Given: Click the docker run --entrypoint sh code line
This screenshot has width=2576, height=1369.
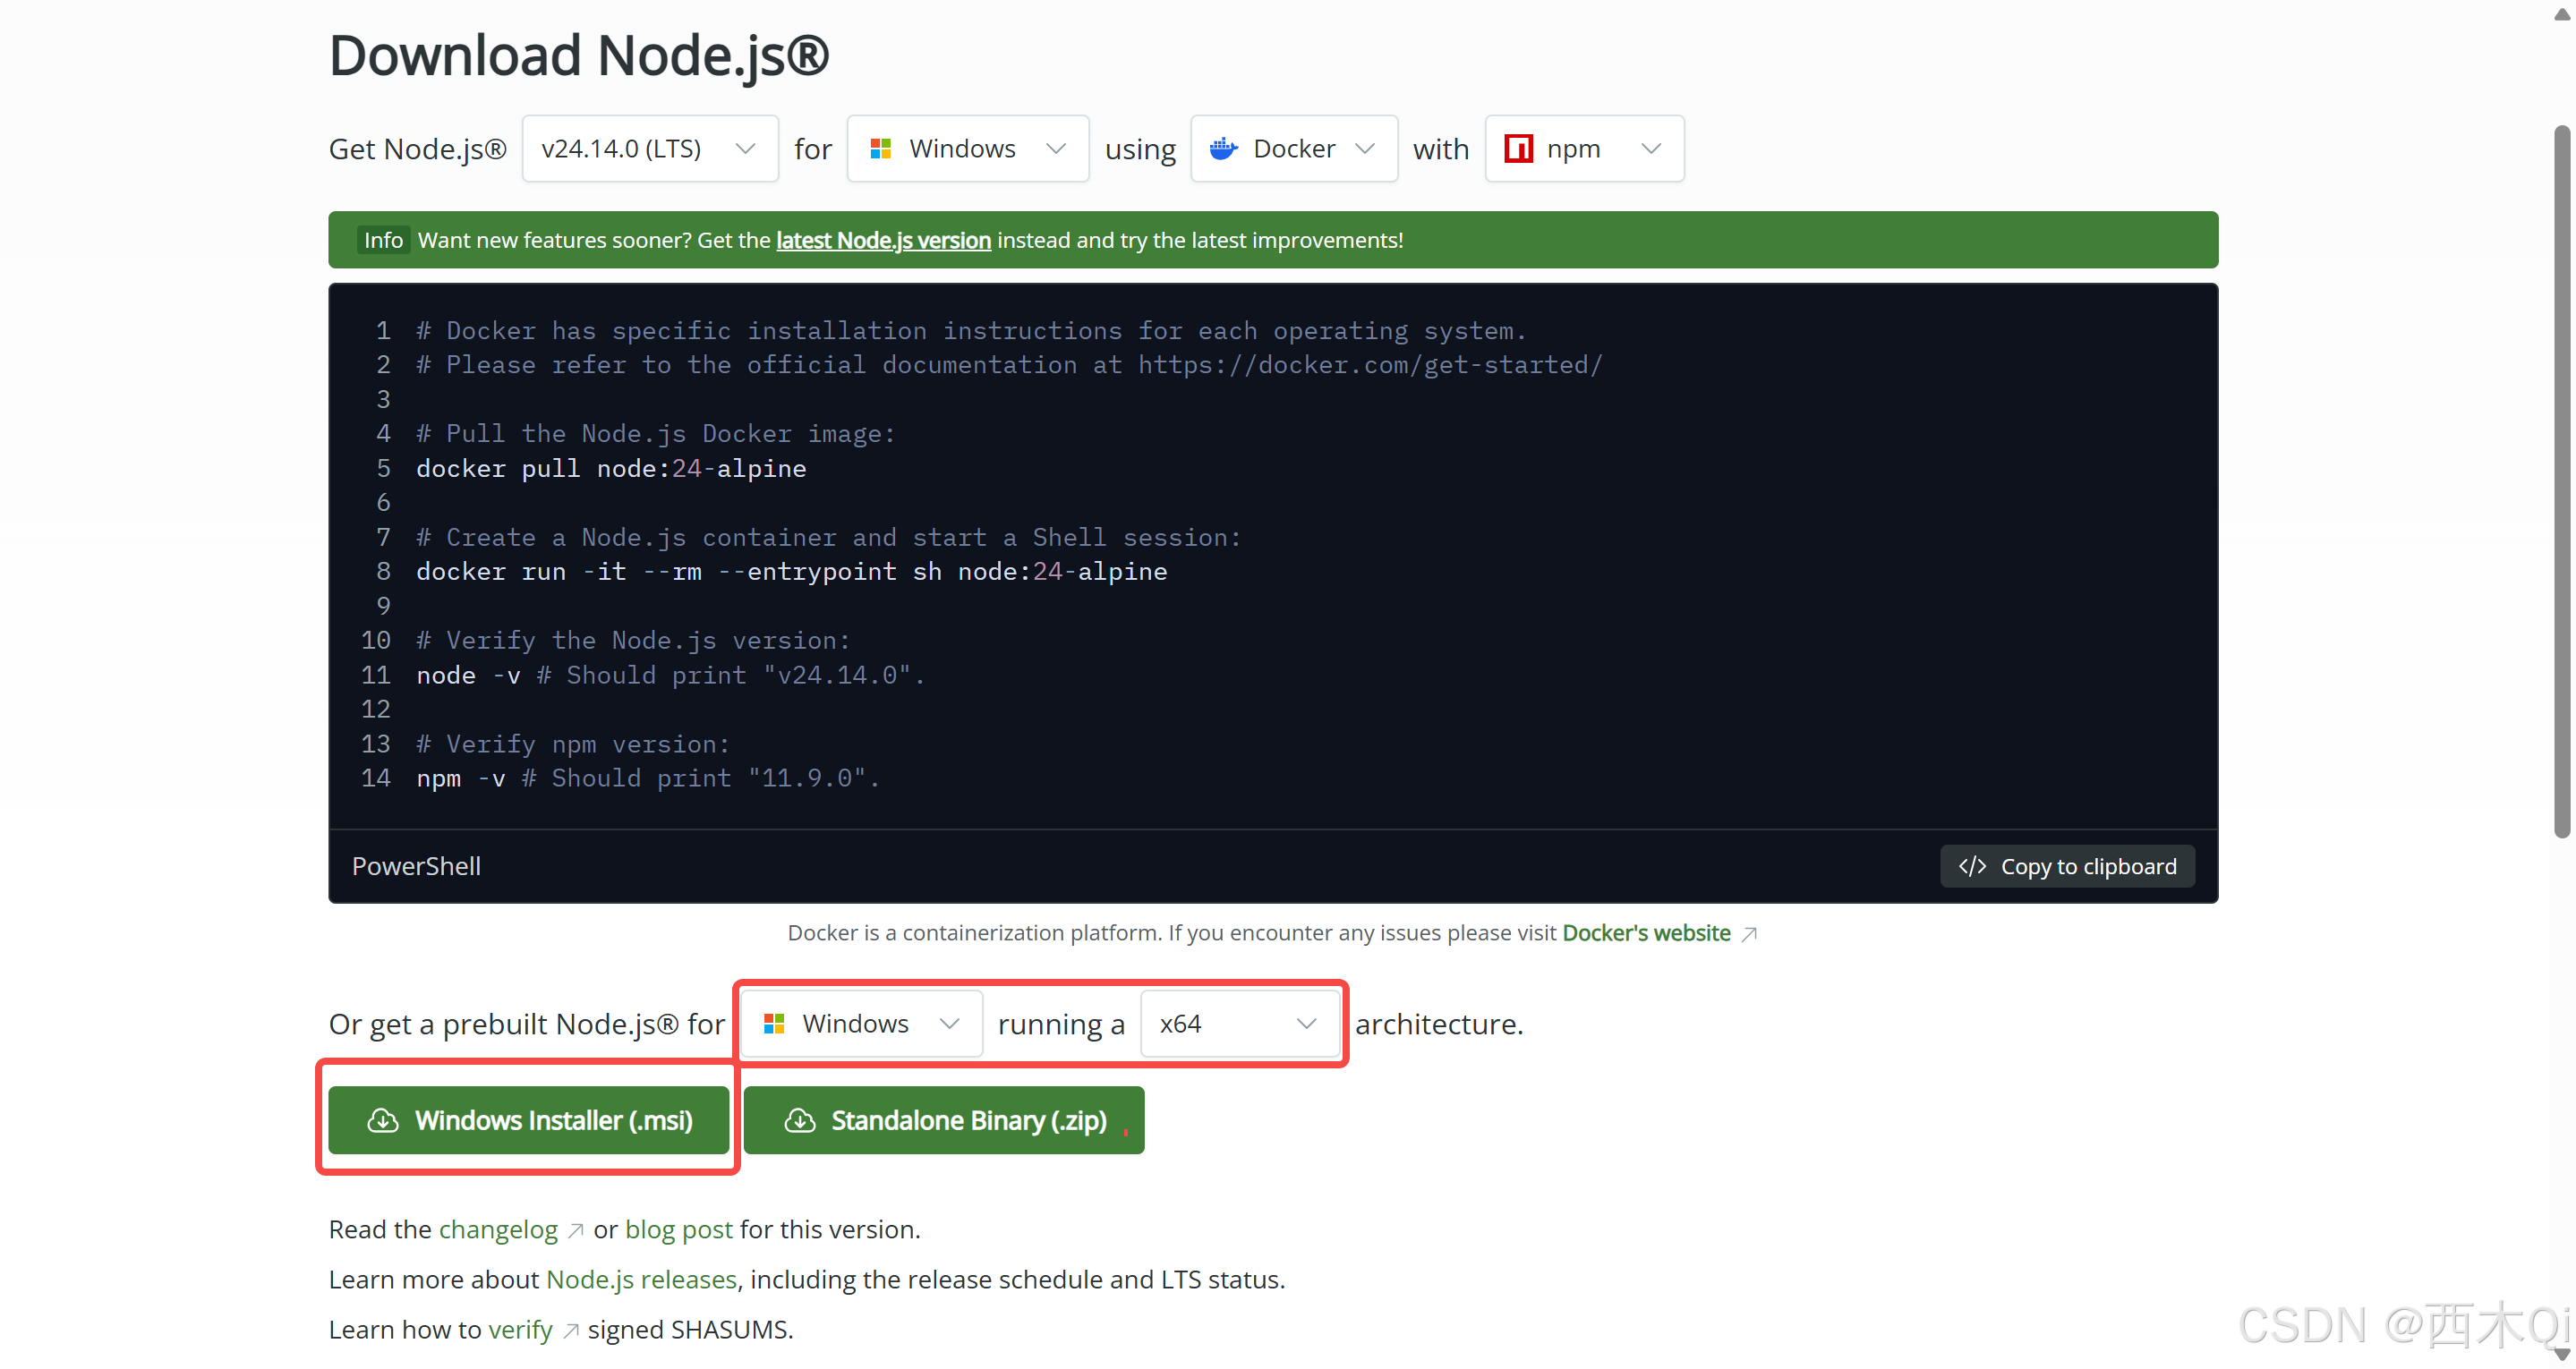Looking at the screenshot, I should pyautogui.click(x=791, y=572).
